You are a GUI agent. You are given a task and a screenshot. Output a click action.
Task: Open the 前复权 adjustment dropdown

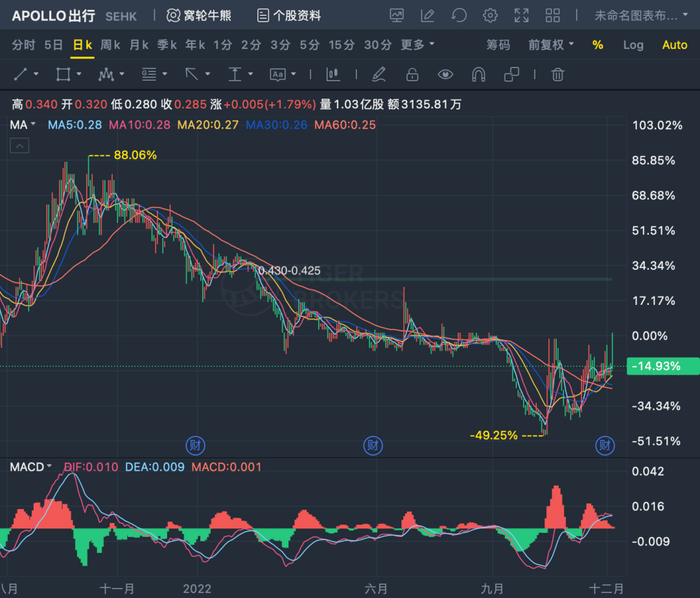551,45
